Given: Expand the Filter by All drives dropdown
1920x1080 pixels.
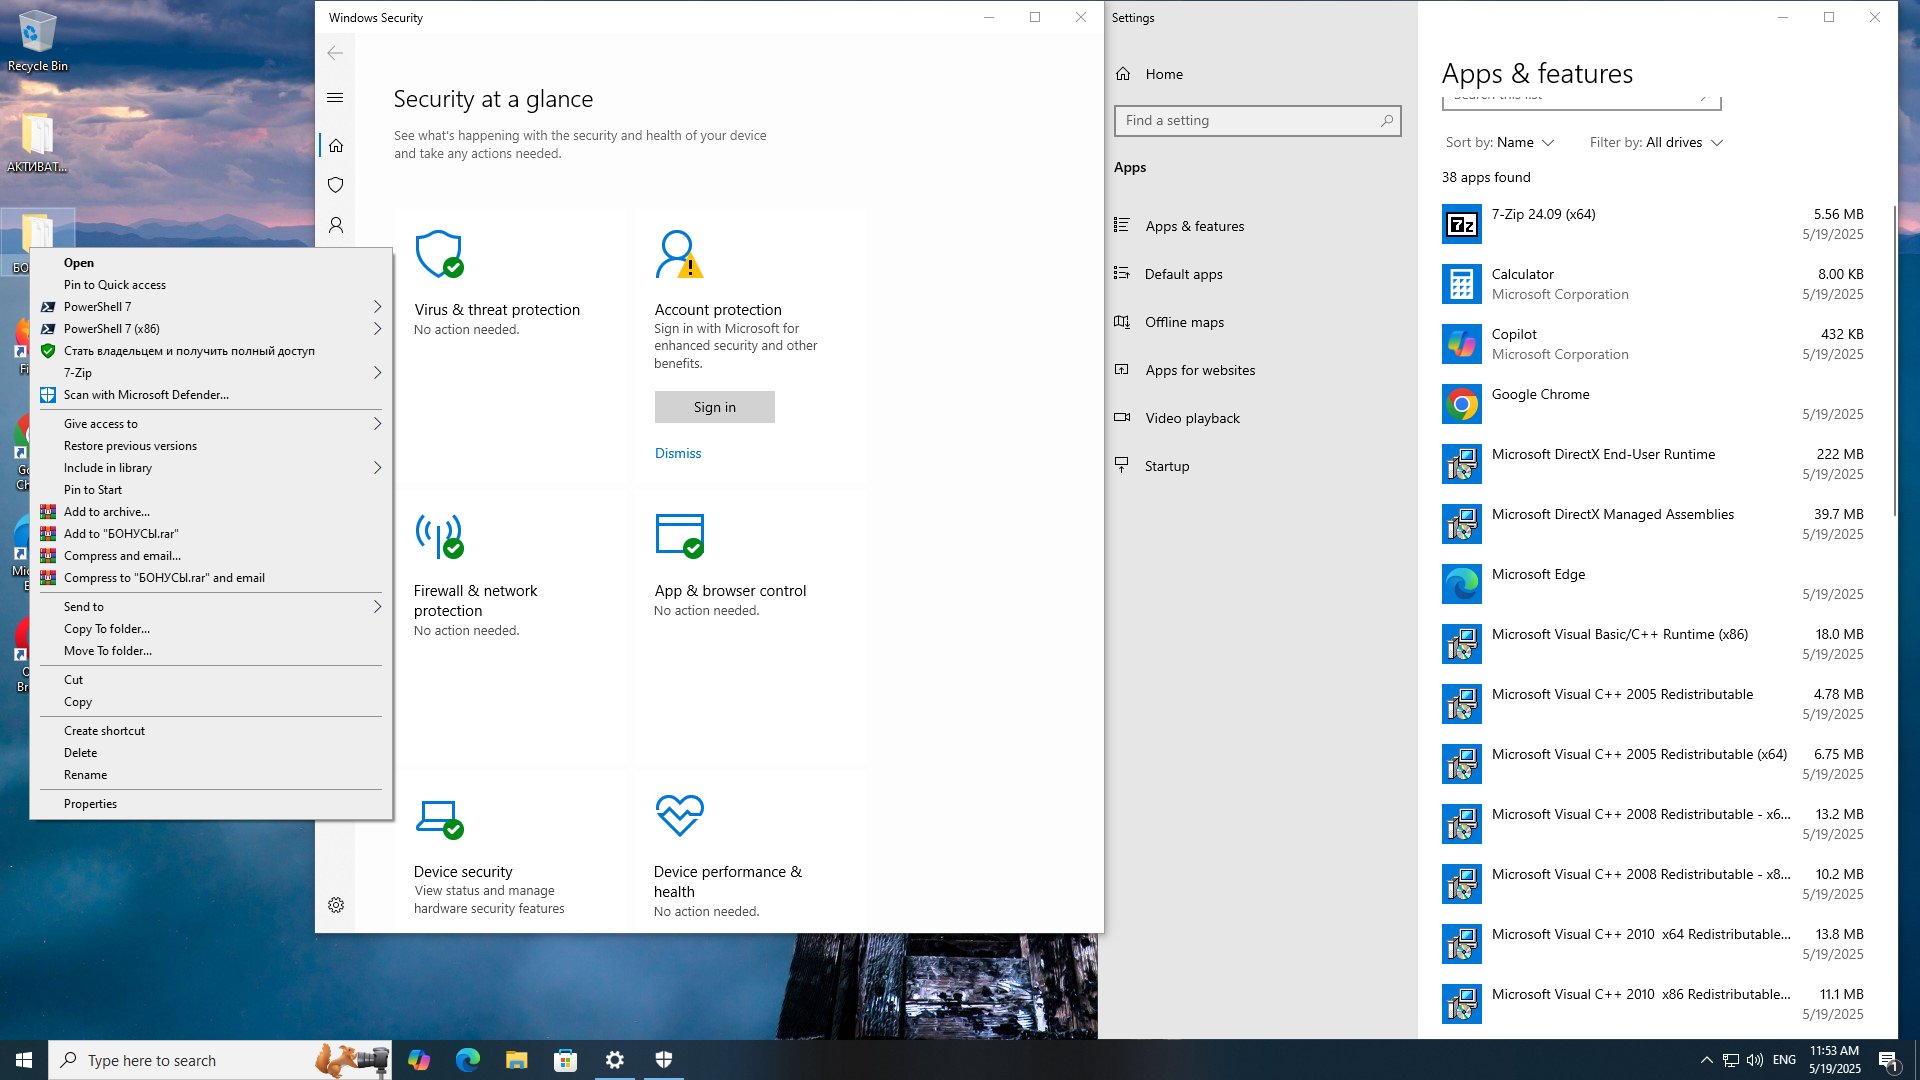Looking at the screenshot, I should 1656,142.
